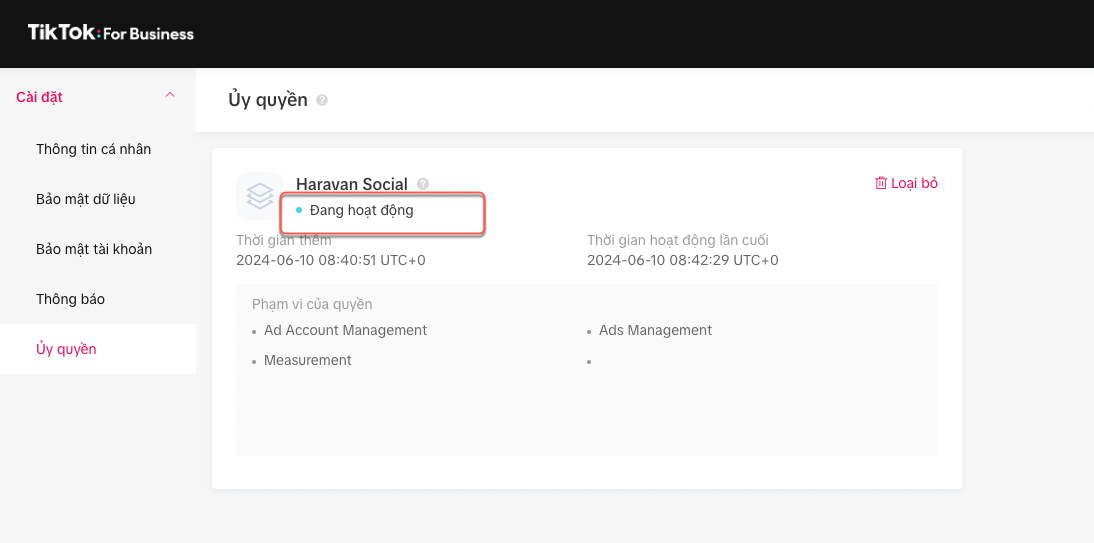The width and height of the screenshot is (1094, 543).
Task: Click the TikTok For Business logo
Action: [x=111, y=33]
